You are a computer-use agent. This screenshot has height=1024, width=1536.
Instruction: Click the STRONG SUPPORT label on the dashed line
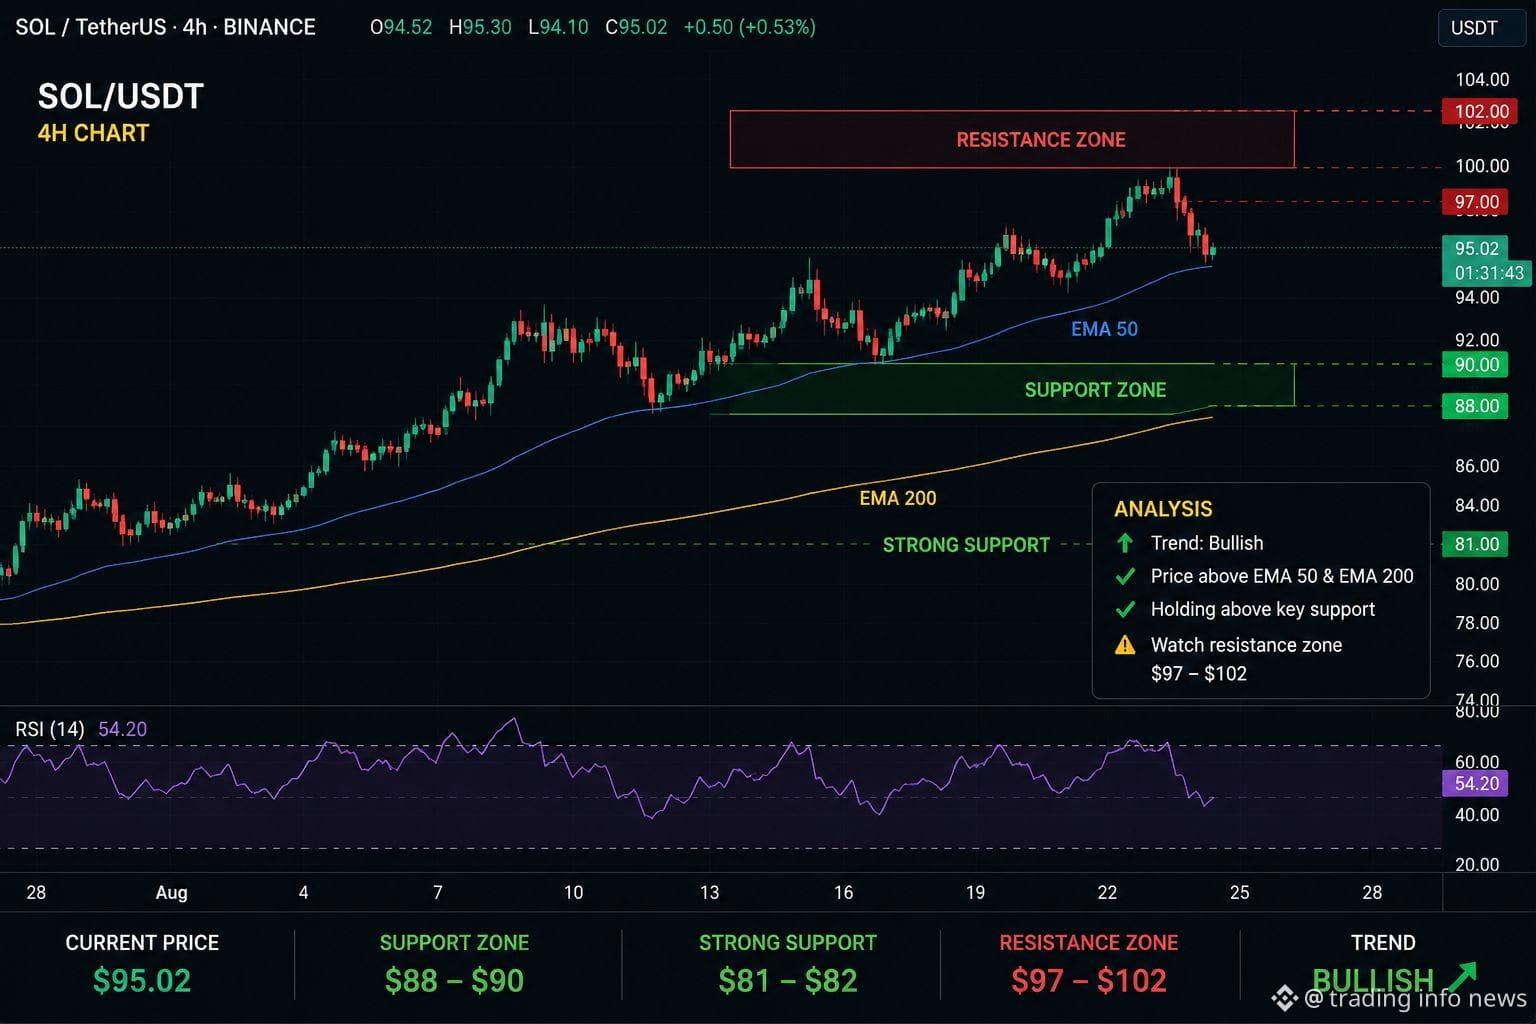pos(966,545)
